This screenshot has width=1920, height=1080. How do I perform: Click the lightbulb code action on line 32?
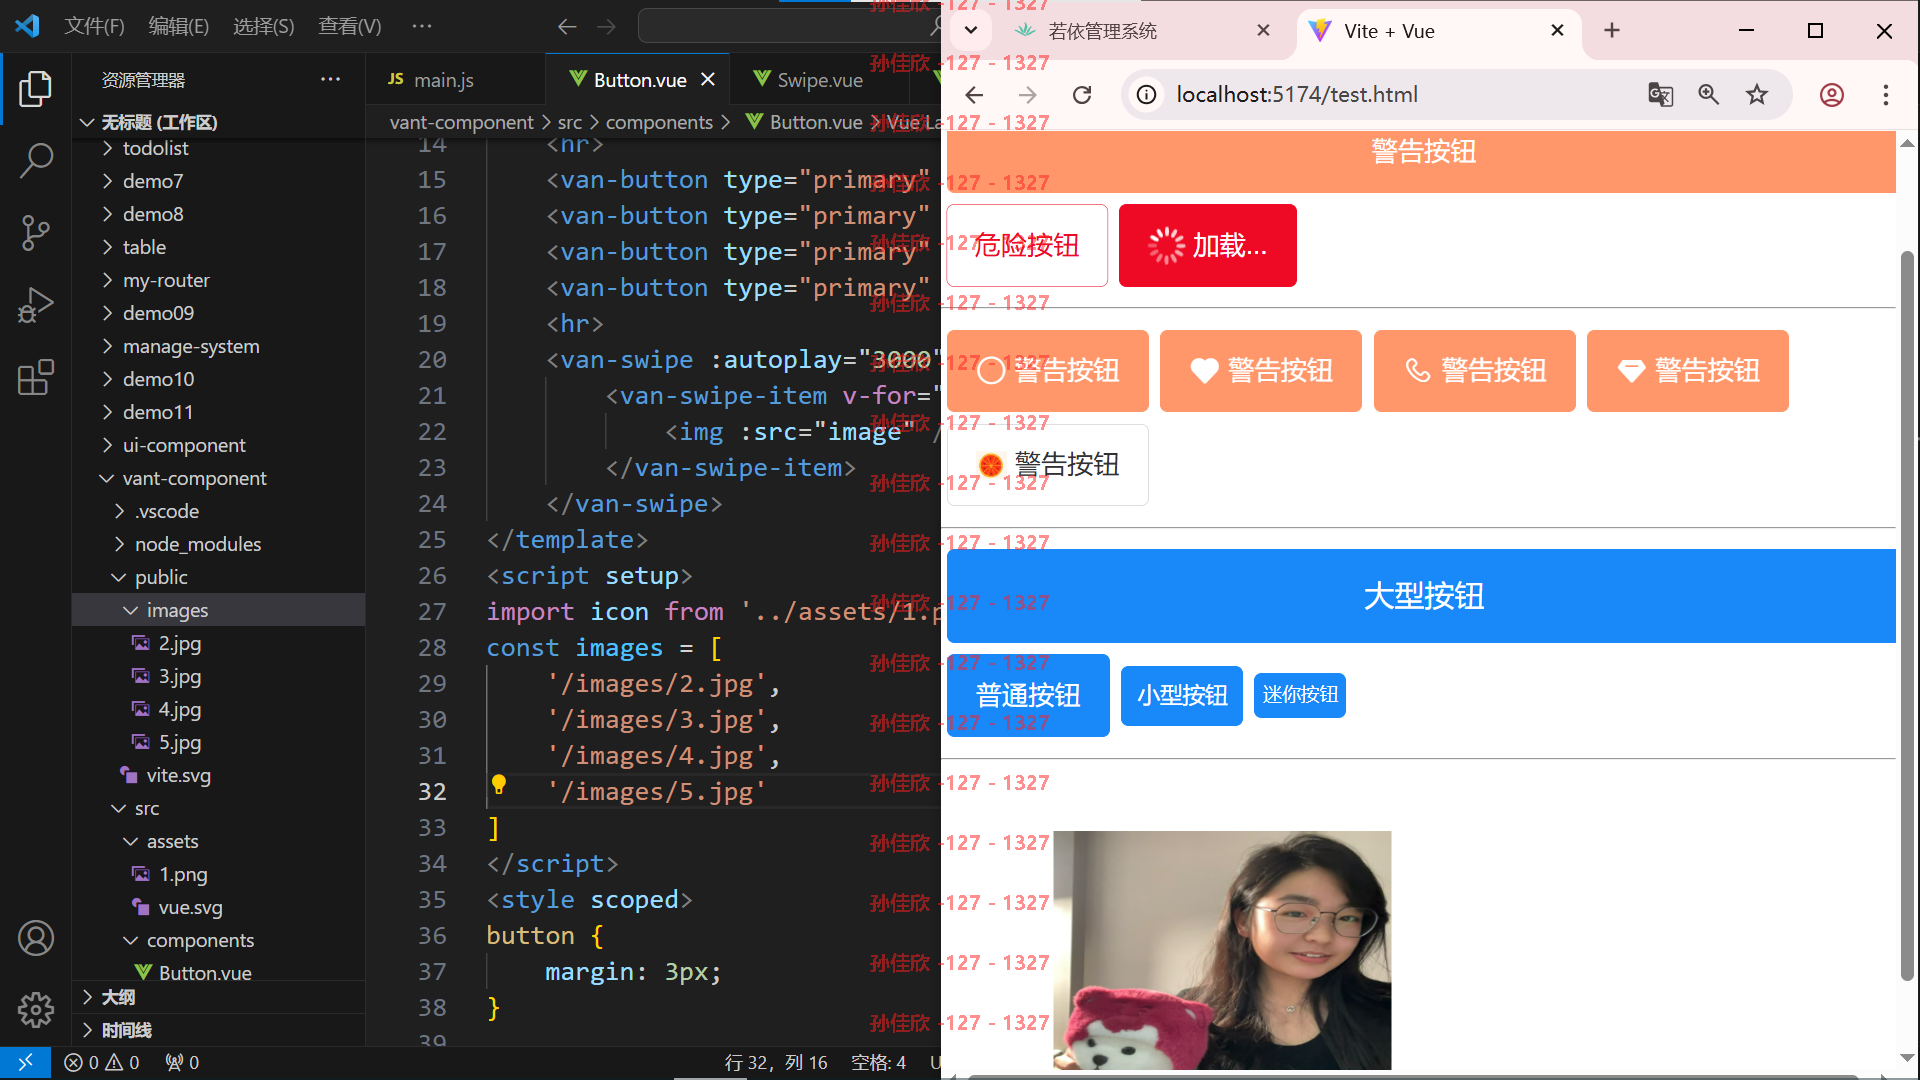[x=499, y=785]
